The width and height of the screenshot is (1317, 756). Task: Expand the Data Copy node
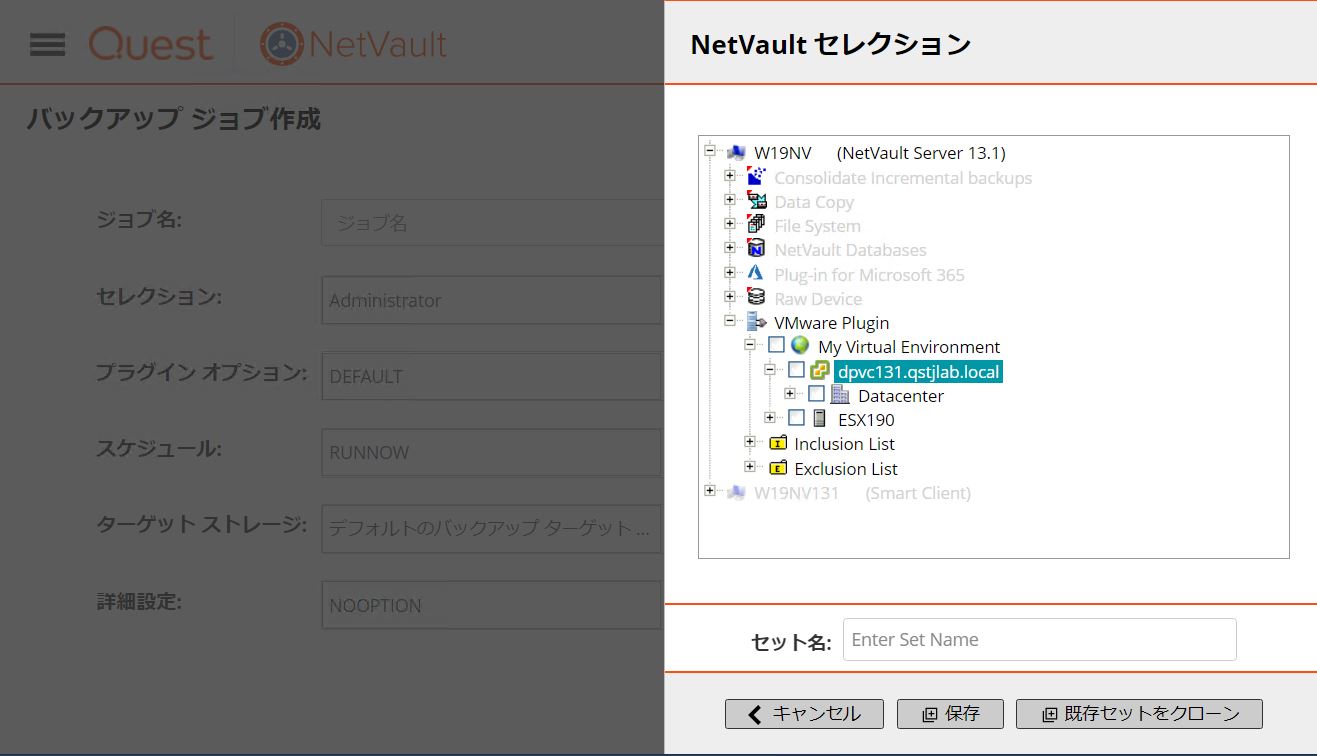730,200
